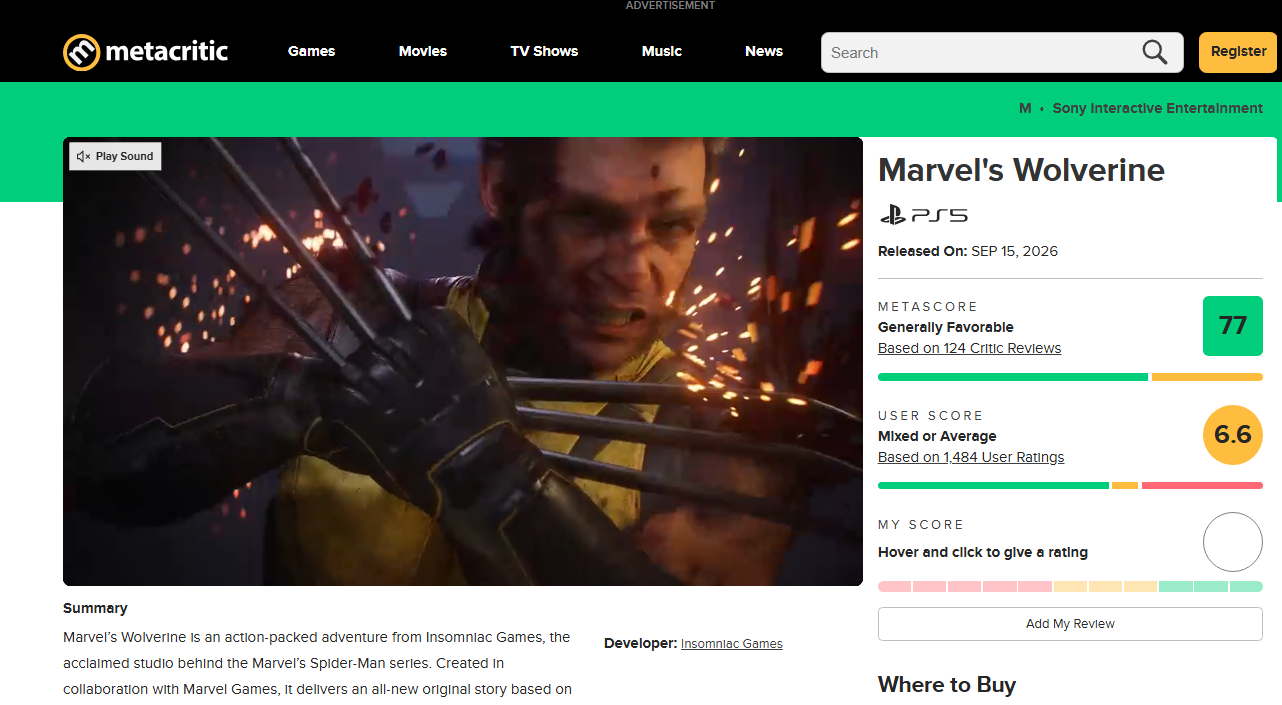Click the M rating label in green banner
This screenshot has height=705, width=1282.
pos(1025,108)
